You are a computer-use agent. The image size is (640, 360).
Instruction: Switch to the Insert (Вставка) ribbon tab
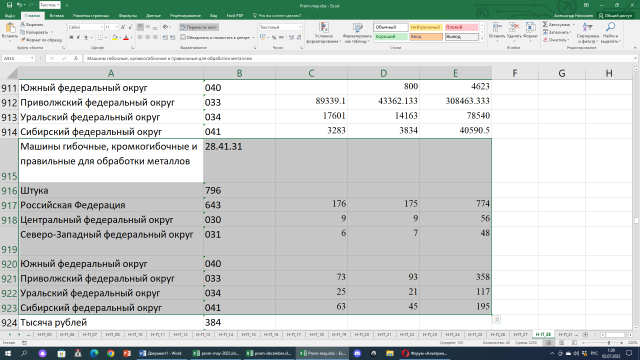coord(57,16)
